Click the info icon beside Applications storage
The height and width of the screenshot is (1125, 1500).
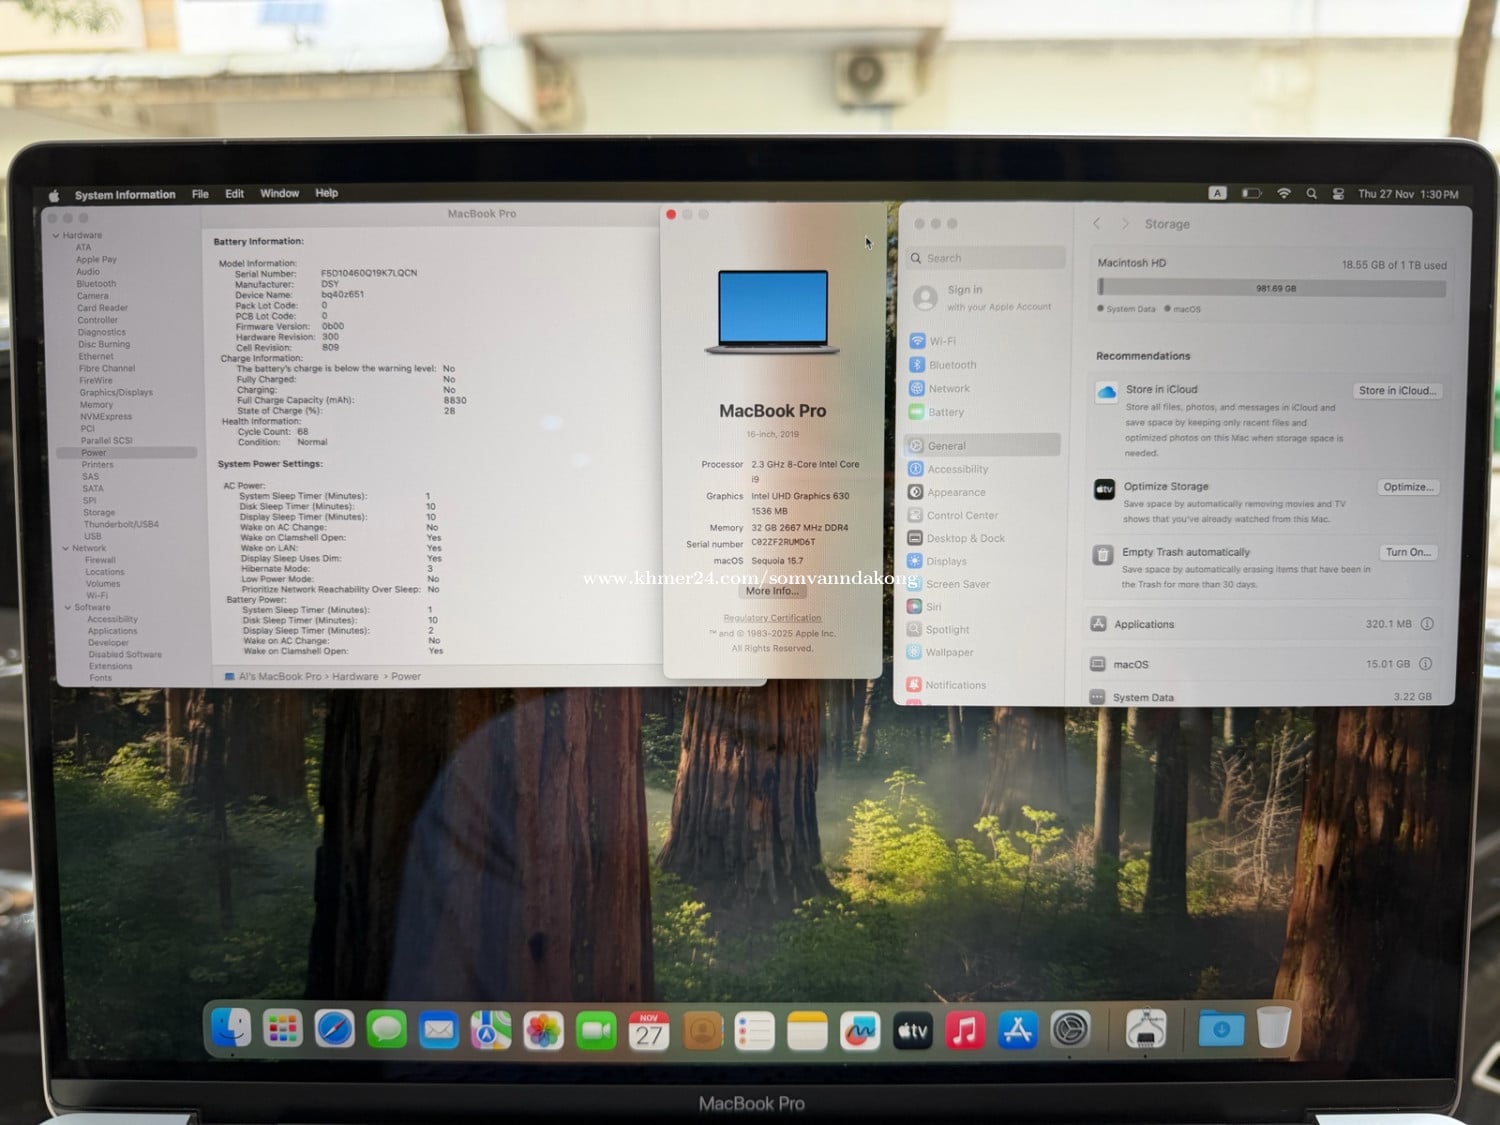[x=1427, y=624]
